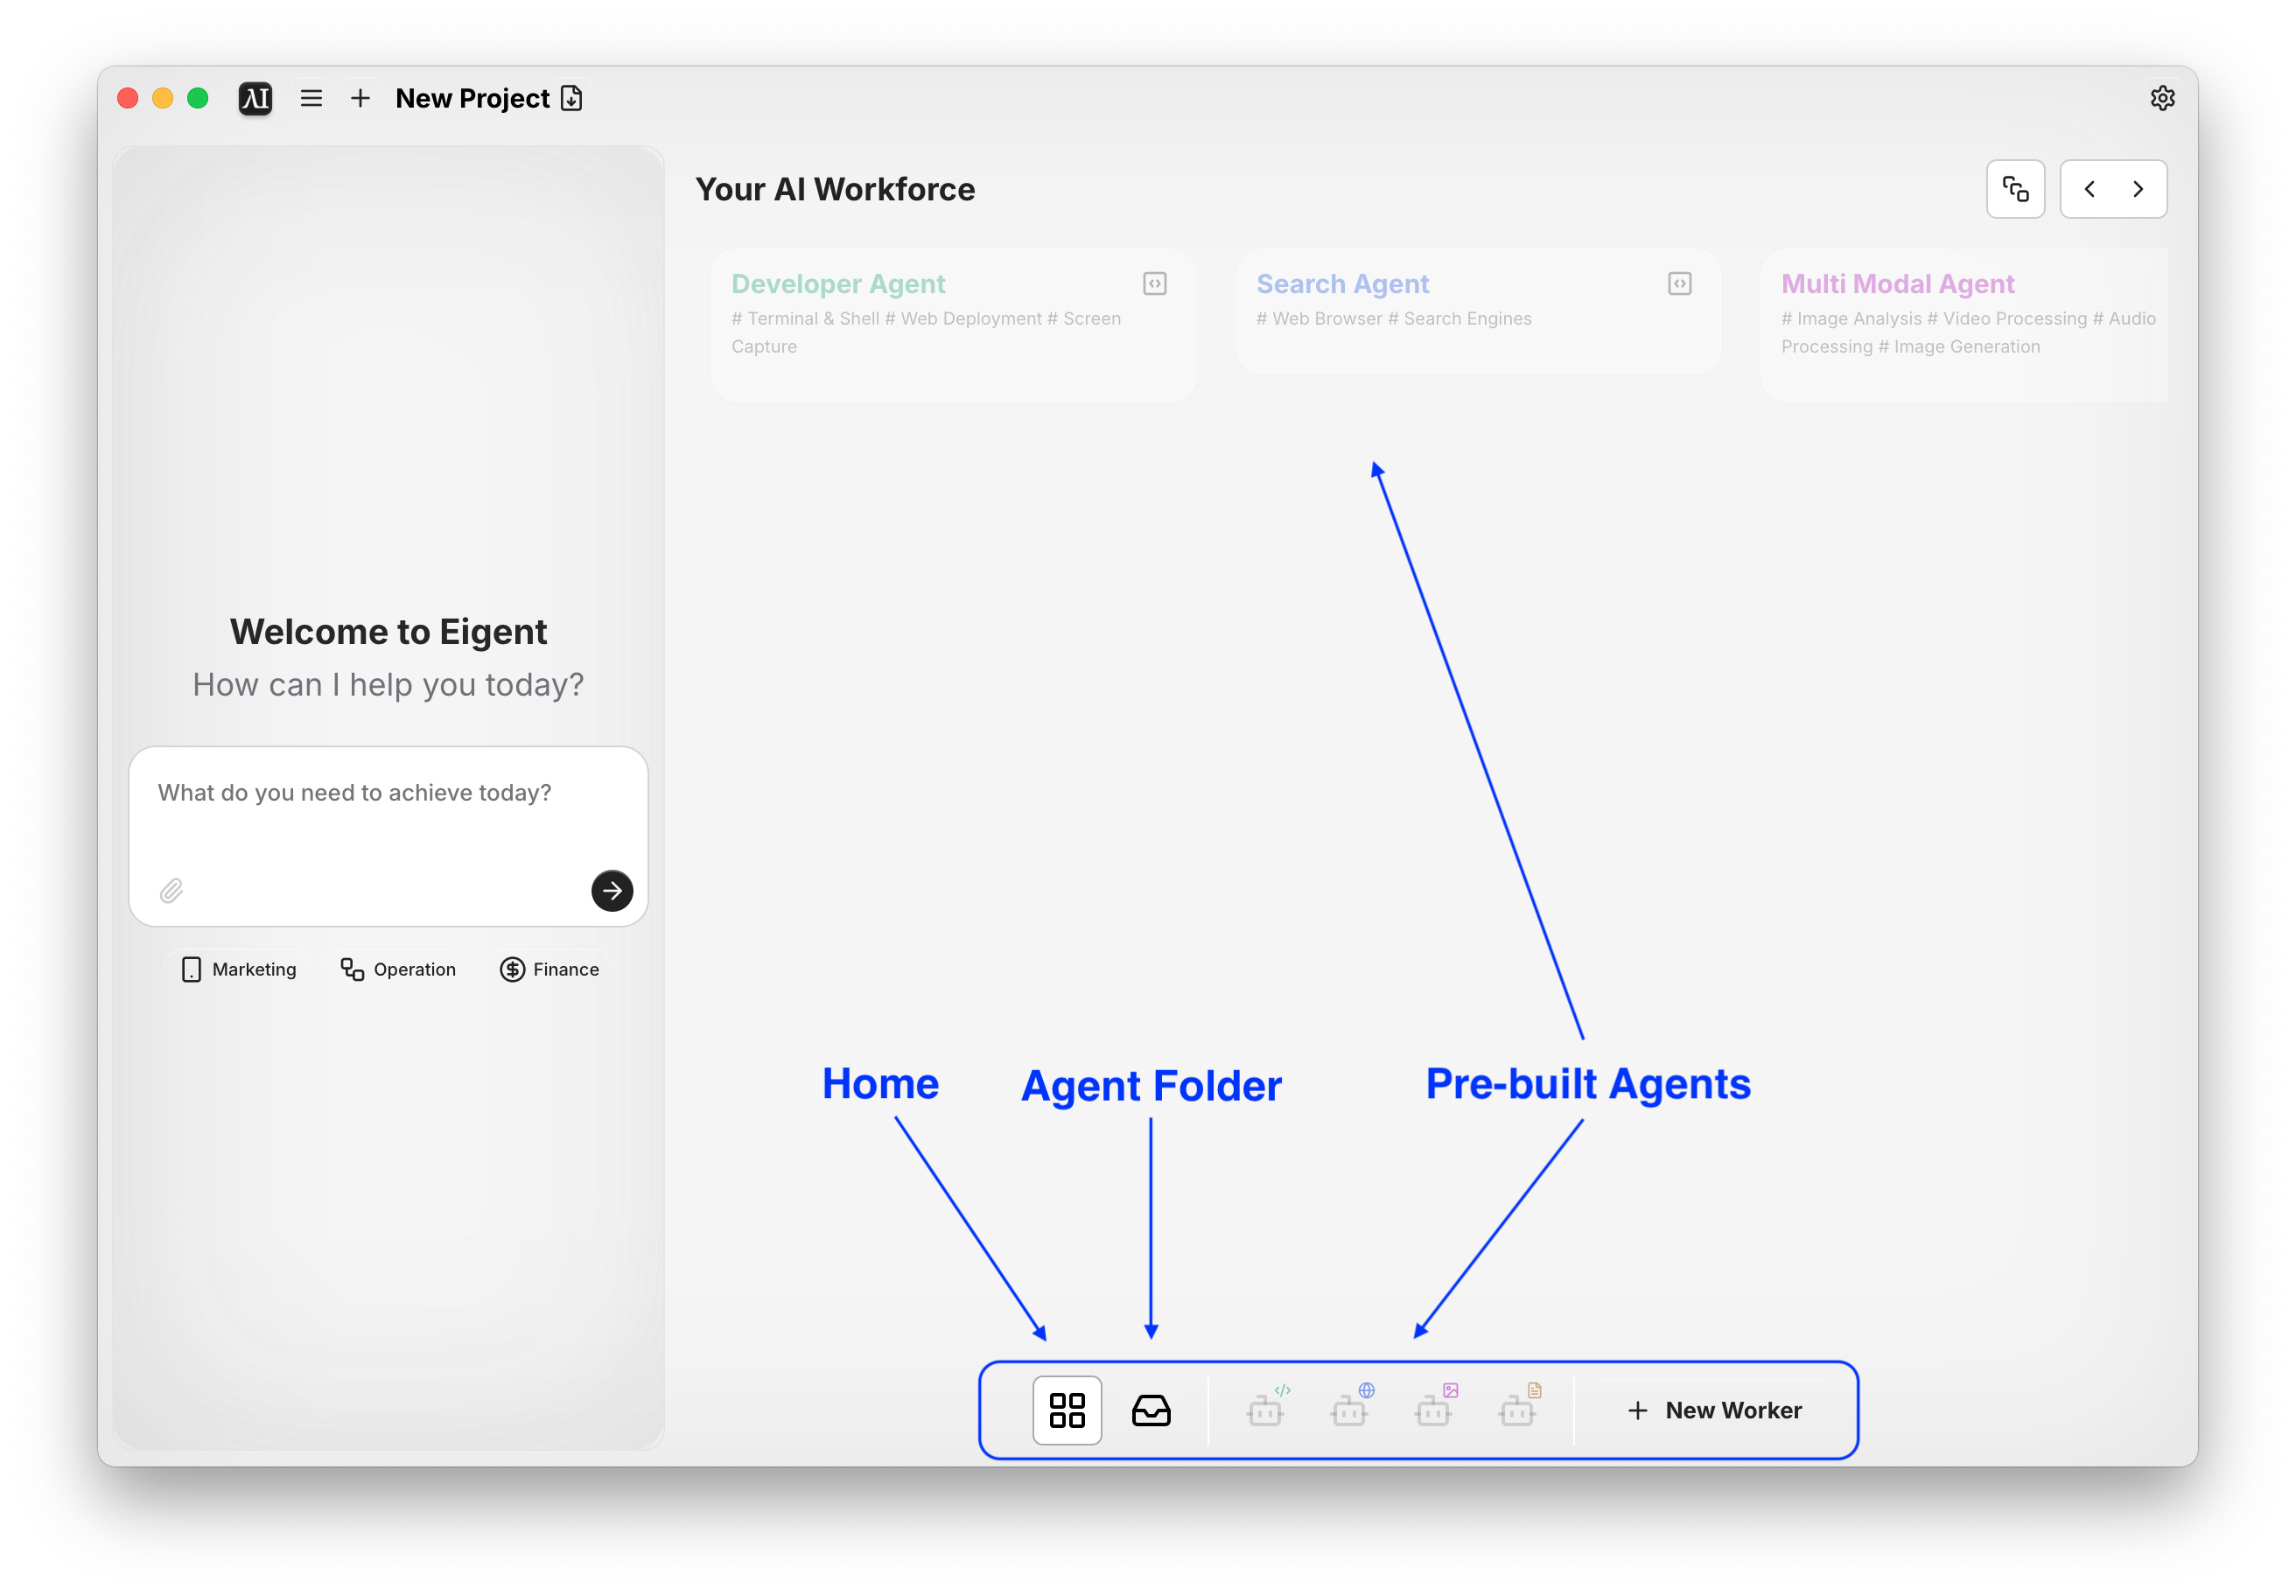
Task: Choose the Marketing prompt category
Action: pyautogui.click(x=240, y=969)
